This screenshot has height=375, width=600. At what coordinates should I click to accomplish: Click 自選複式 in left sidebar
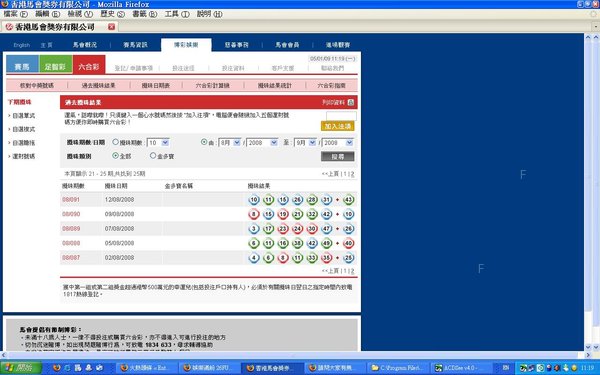(24, 129)
